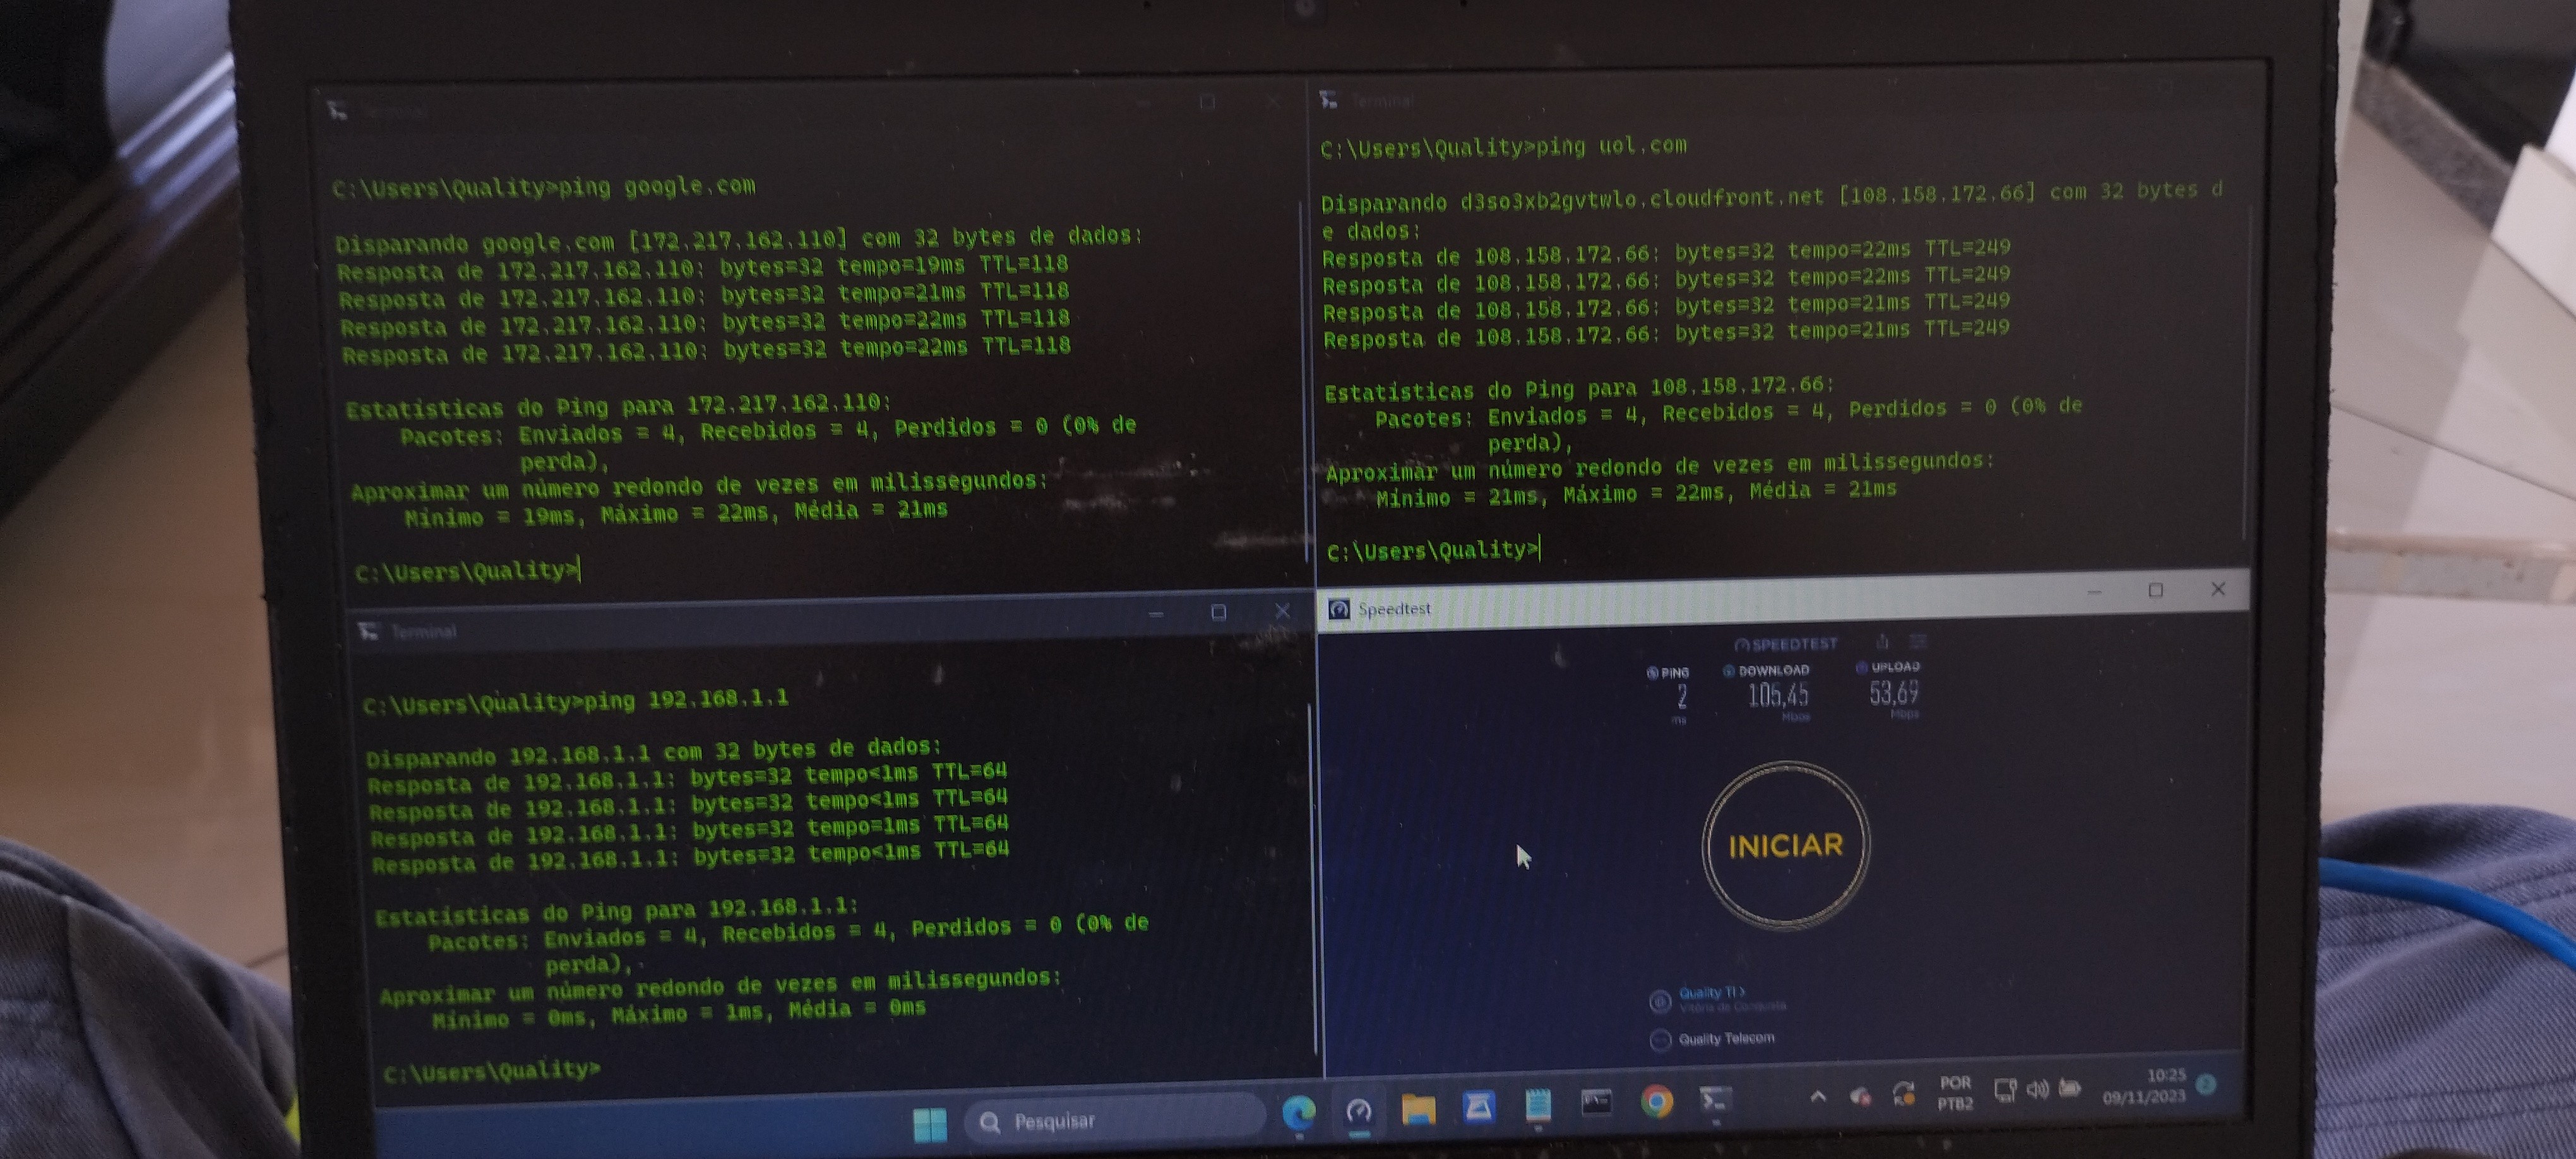This screenshot has width=2576, height=1159.
Task: Open the POR PTB2 language switcher
Action: (x=1955, y=1093)
